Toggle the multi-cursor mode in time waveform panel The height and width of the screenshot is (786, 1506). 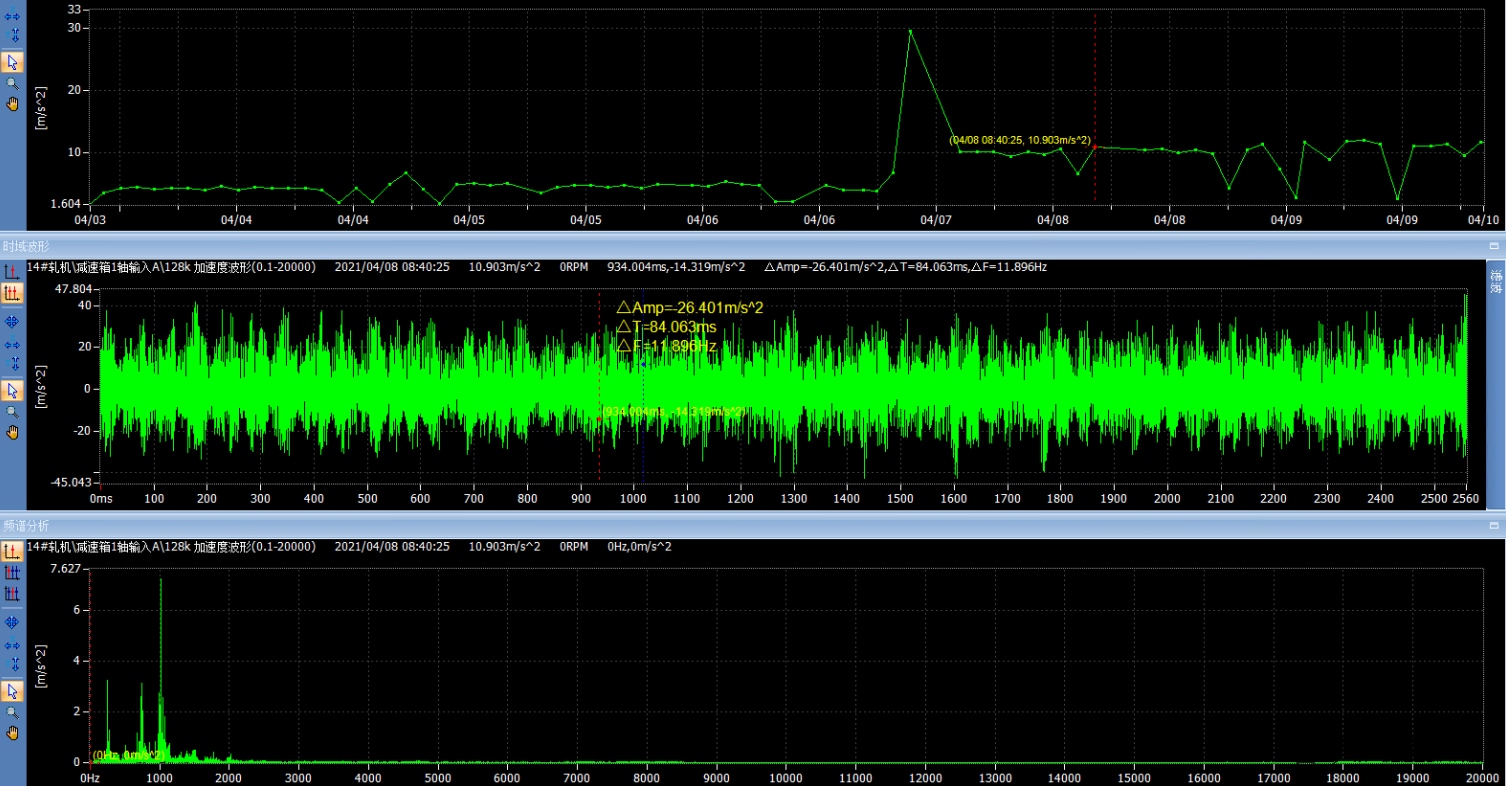point(13,293)
